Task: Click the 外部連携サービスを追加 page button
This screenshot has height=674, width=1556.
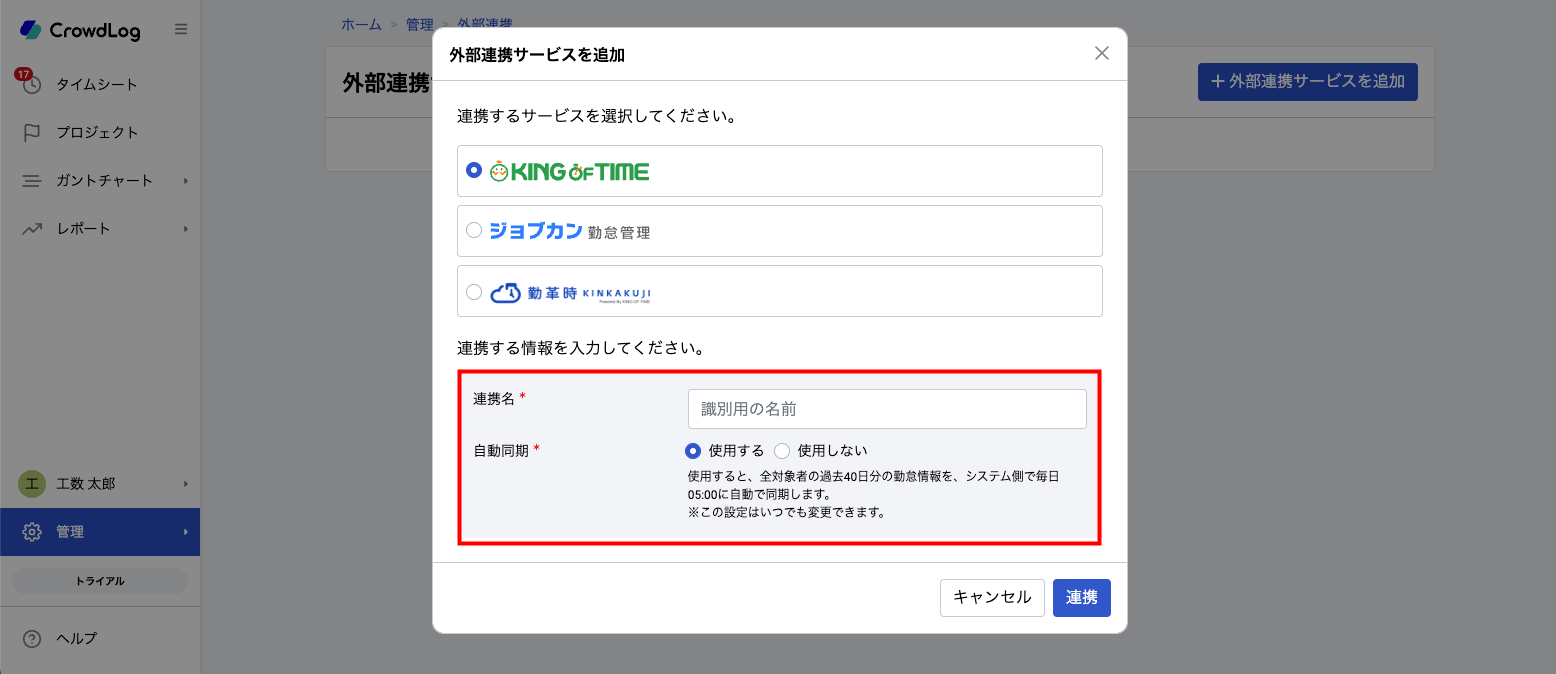Action: pyautogui.click(x=1308, y=81)
